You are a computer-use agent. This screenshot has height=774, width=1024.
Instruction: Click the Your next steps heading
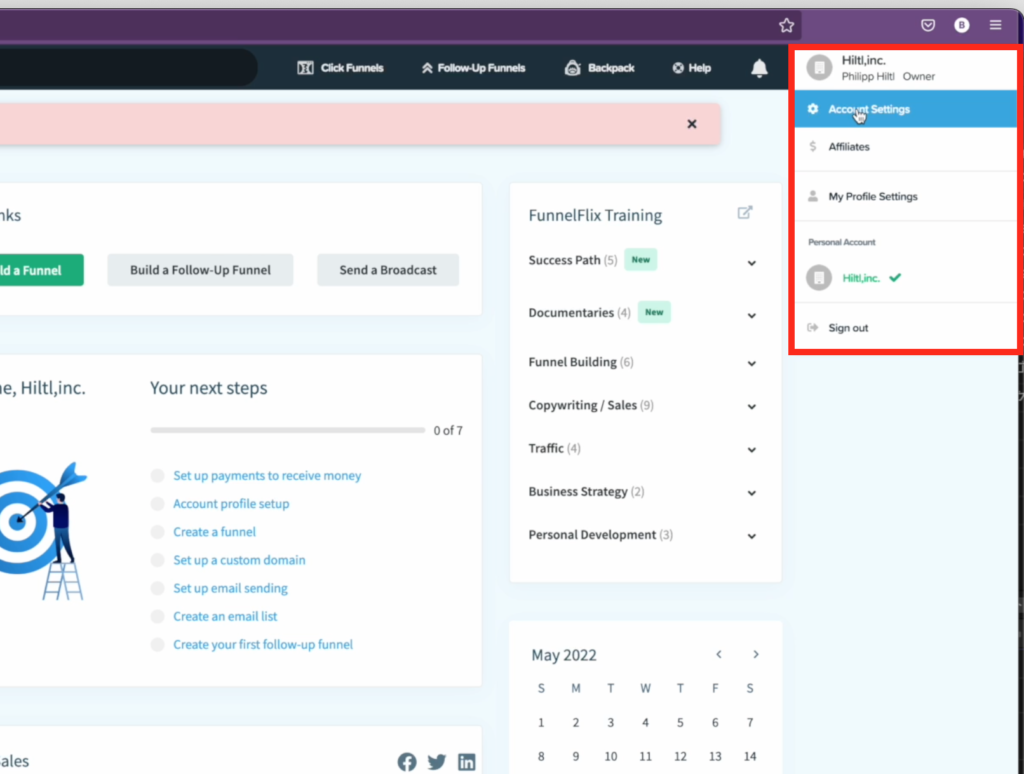208,388
